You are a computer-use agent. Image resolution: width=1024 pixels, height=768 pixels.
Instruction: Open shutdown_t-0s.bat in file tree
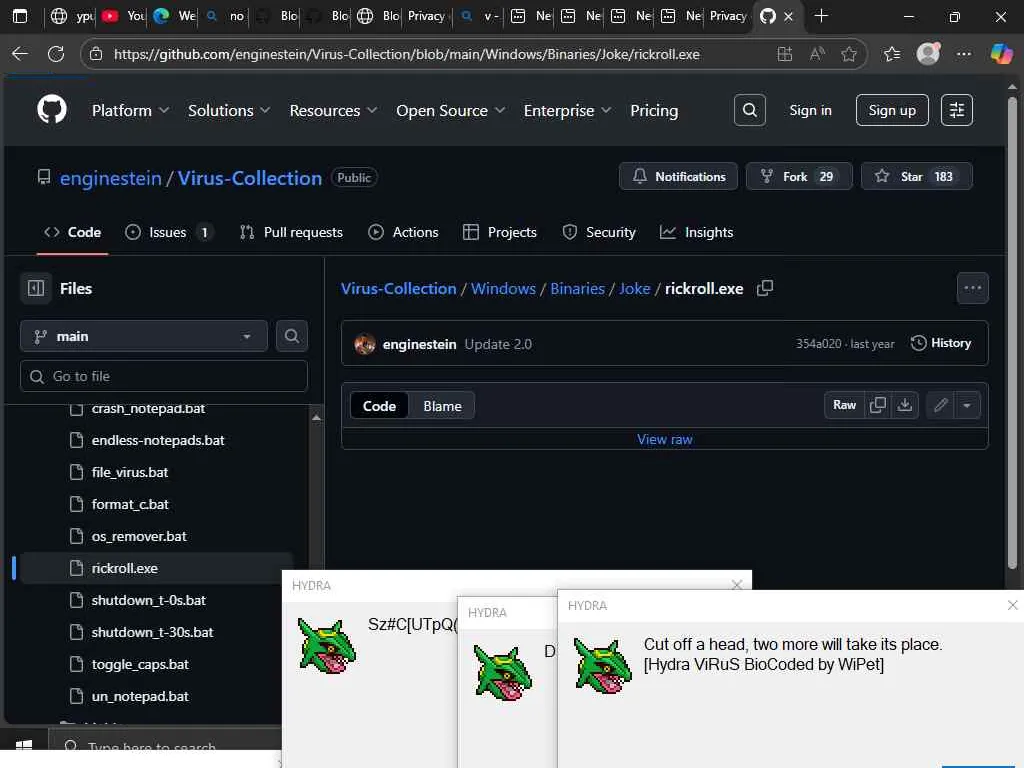pos(148,600)
